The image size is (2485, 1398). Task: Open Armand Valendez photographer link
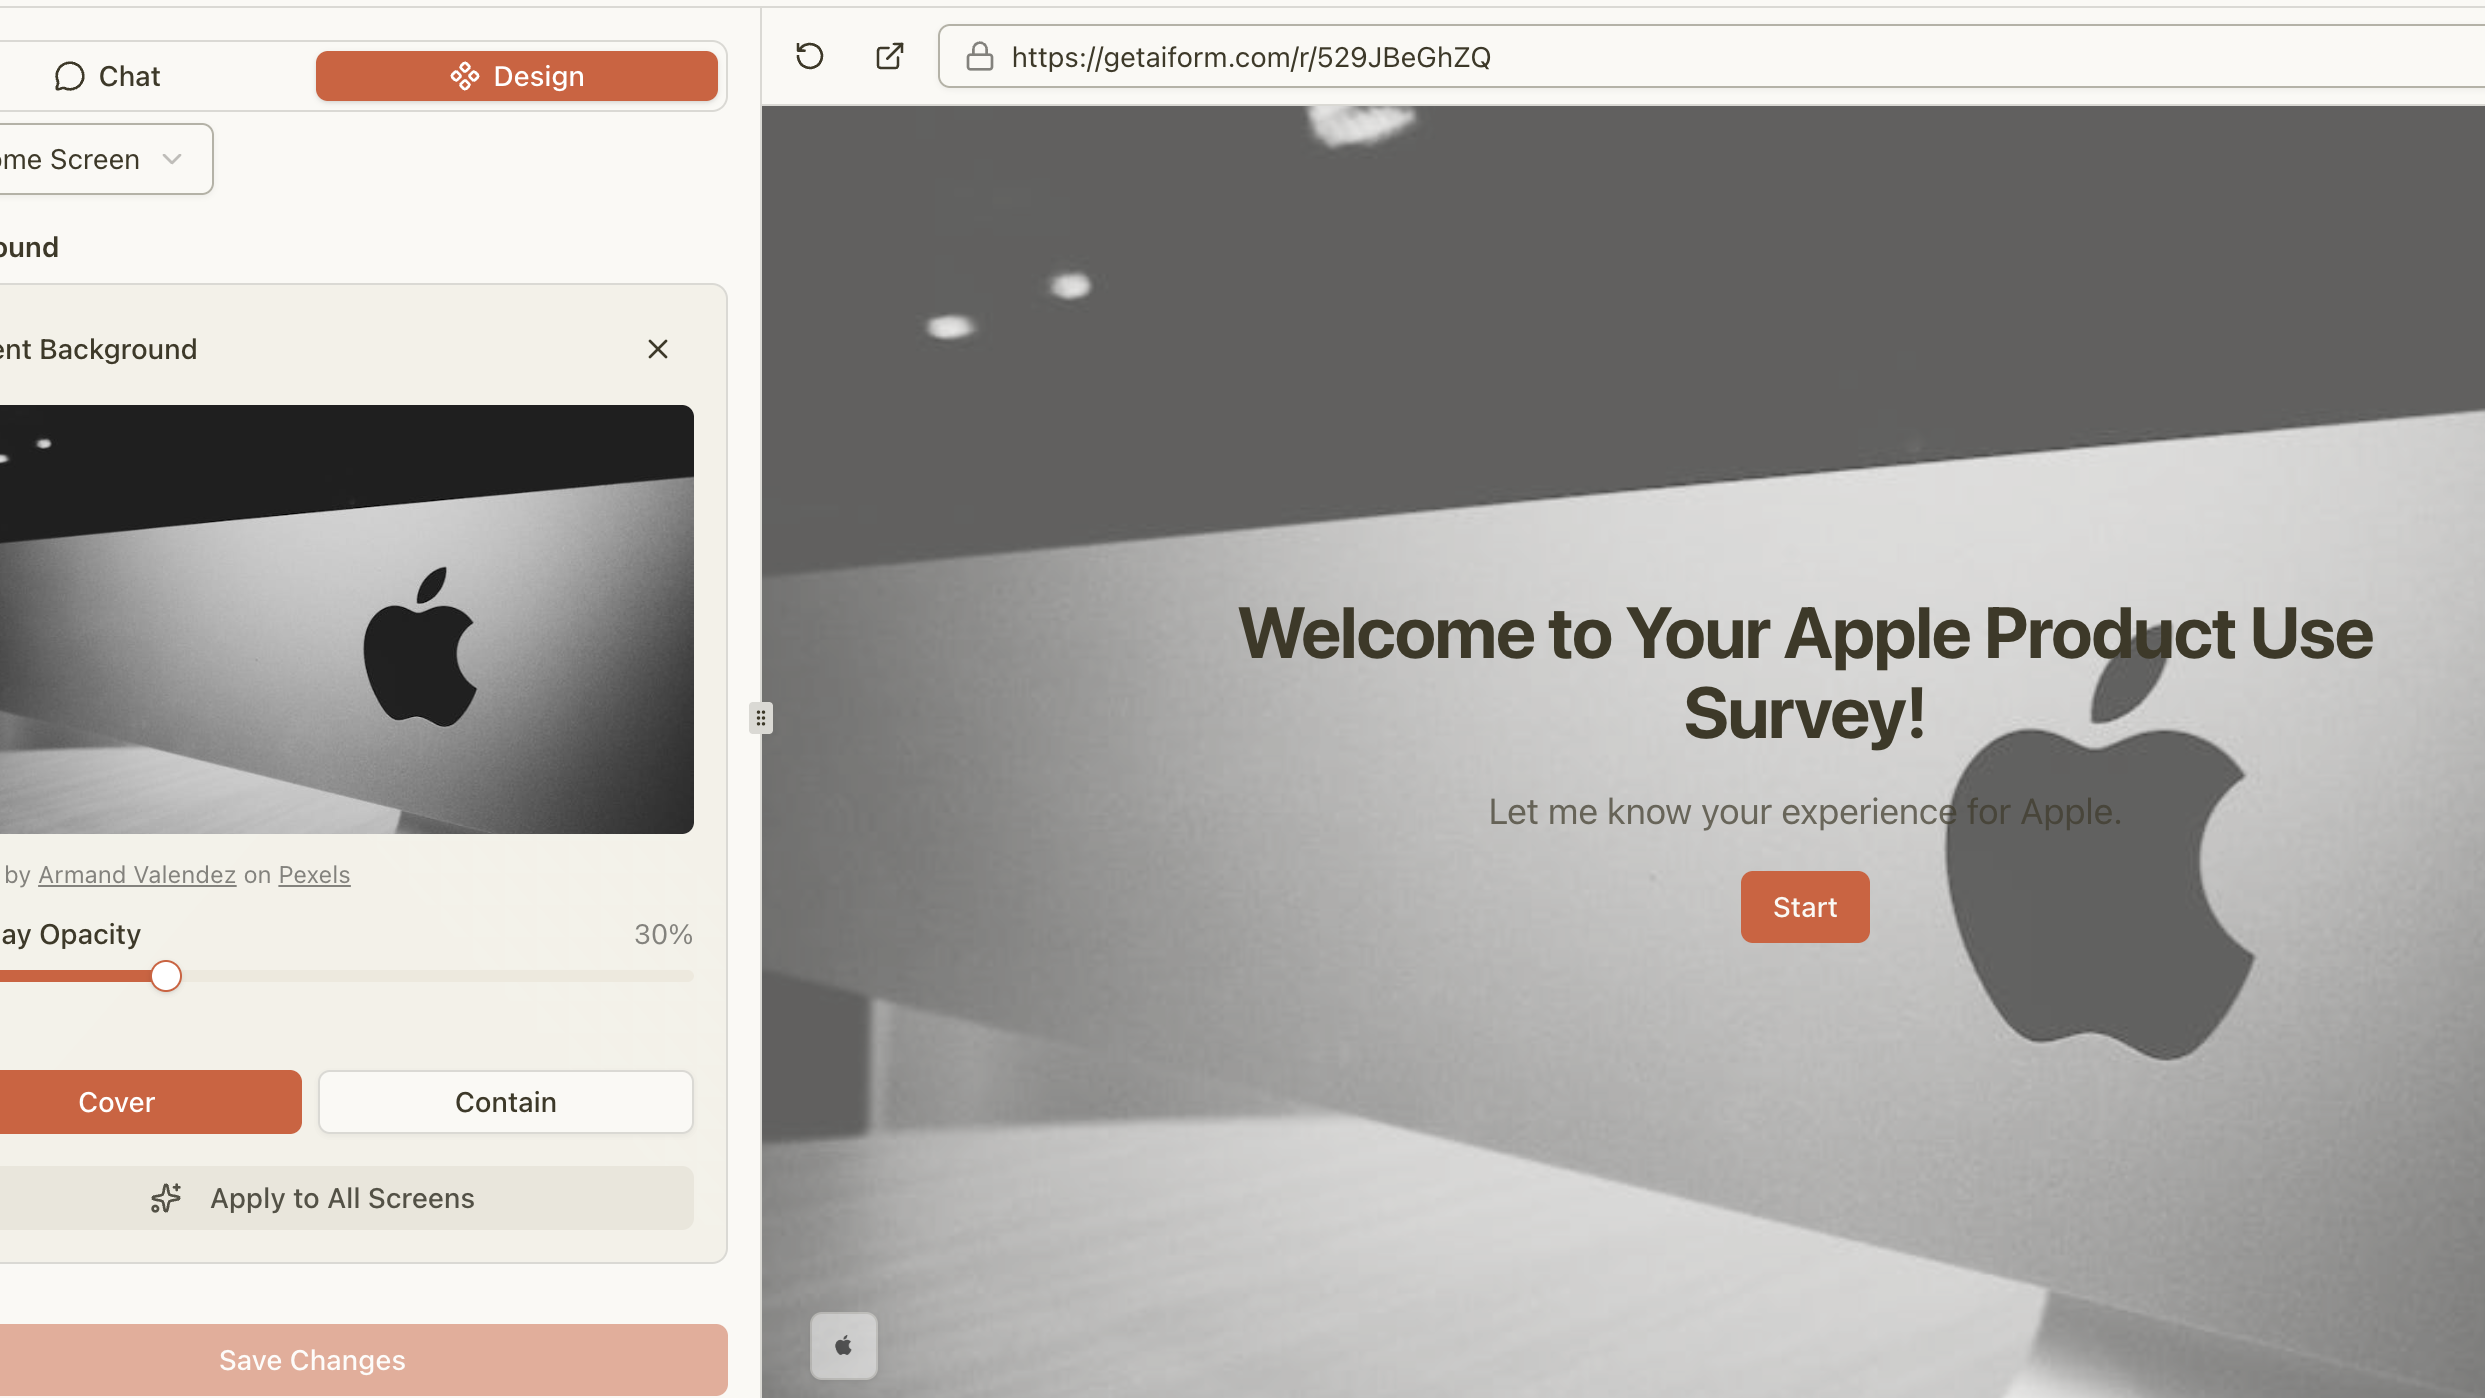pyautogui.click(x=137, y=875)
